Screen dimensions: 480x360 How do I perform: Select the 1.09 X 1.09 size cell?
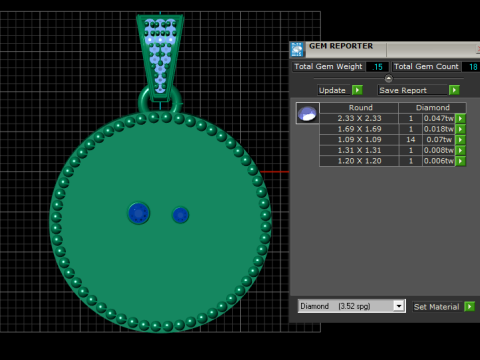(x=359, y=140)
